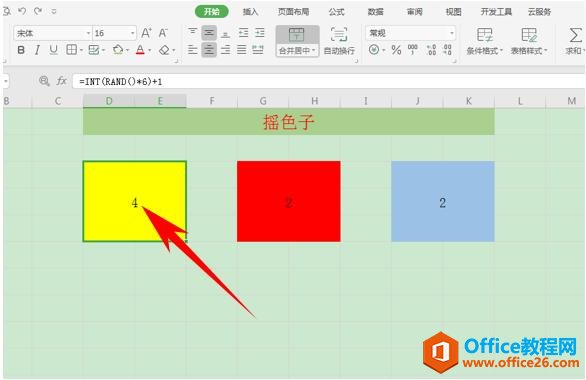
Task: Open the quick access toolbar customize arrow
Action: [54, 12]
